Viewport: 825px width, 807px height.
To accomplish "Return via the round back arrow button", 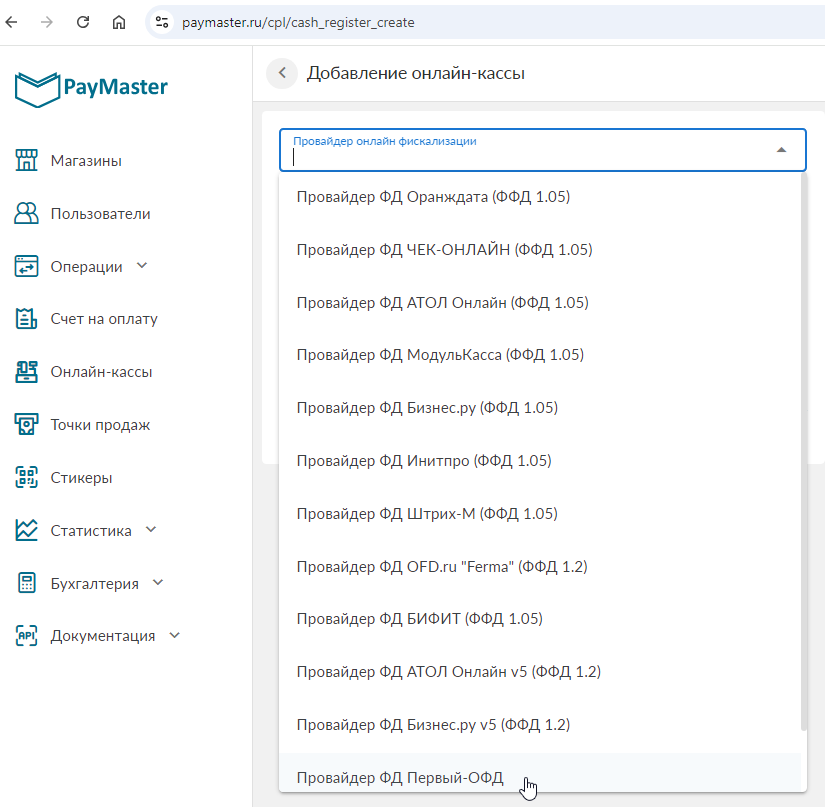I will click(282, 73).
